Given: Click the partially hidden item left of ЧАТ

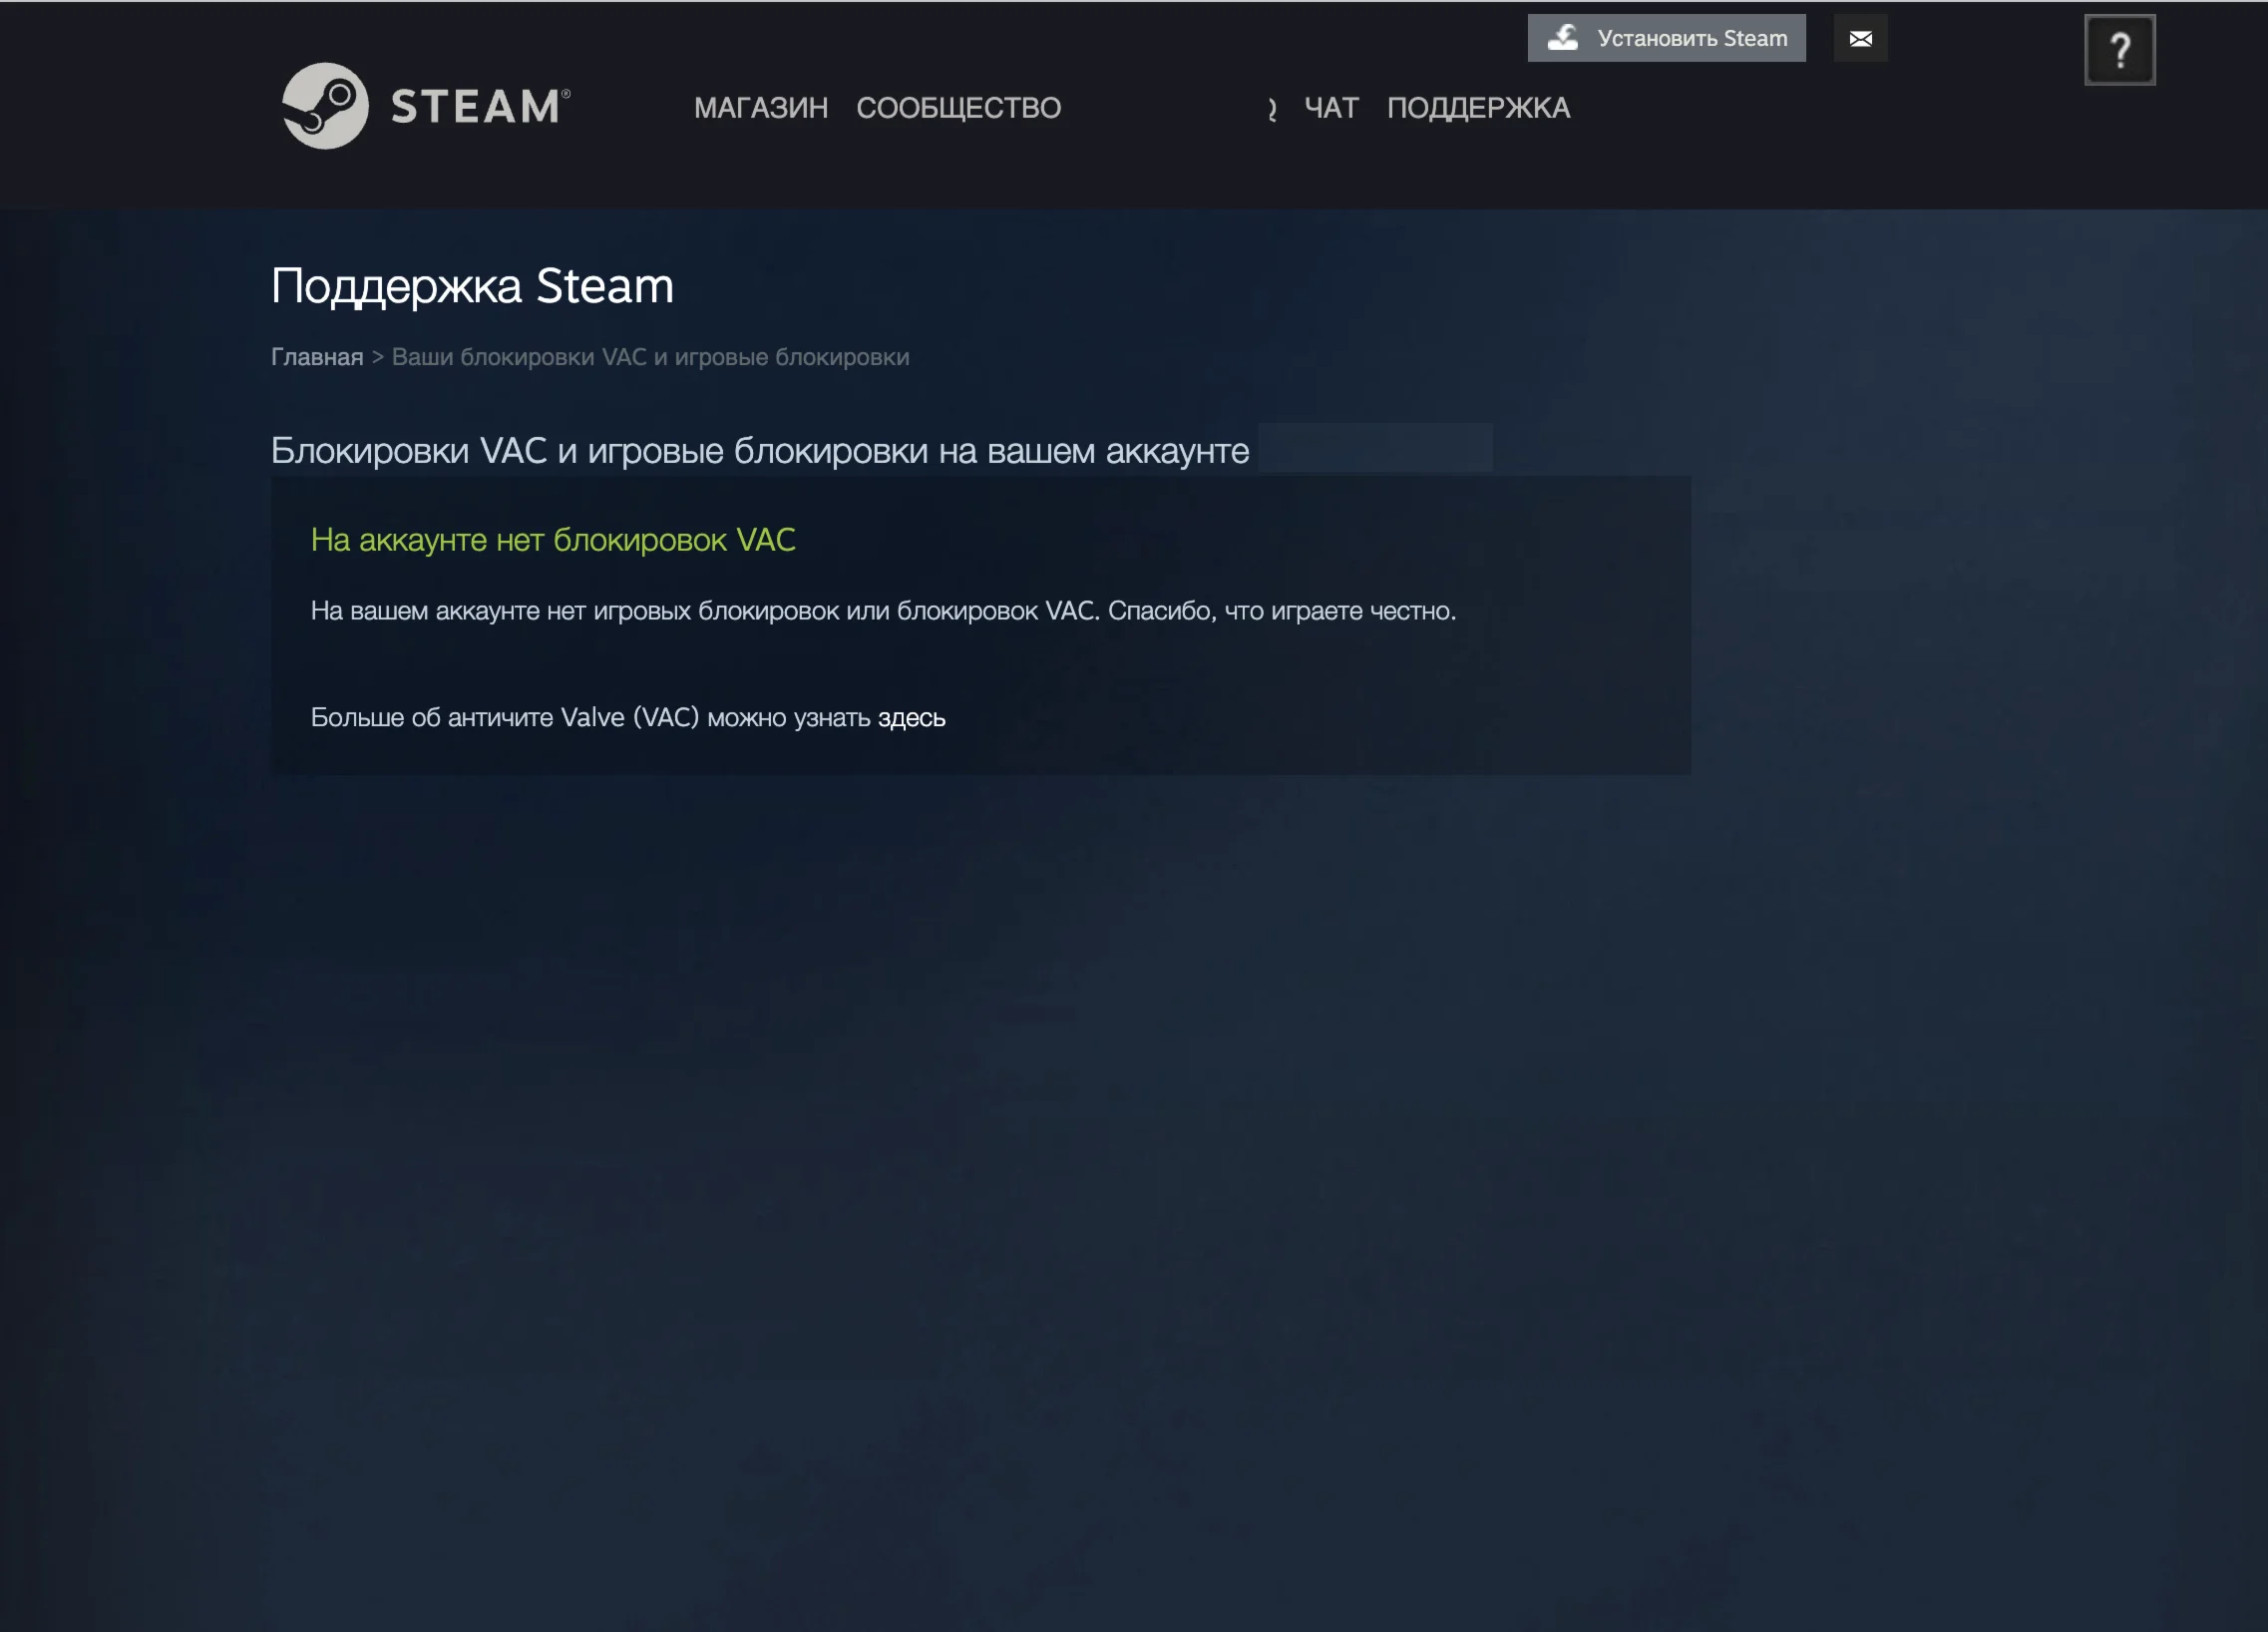Looking at the screenshot, I should coord(1271,109).
